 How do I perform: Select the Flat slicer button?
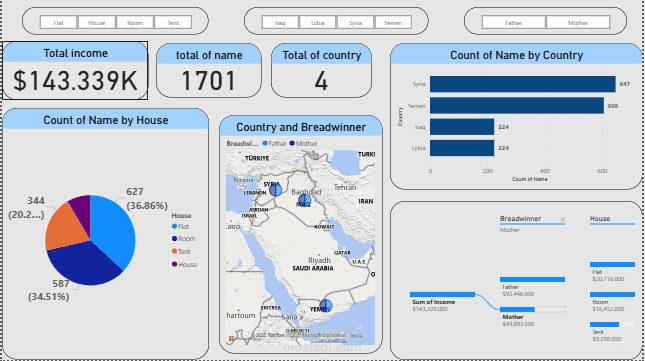pos(58,22)
